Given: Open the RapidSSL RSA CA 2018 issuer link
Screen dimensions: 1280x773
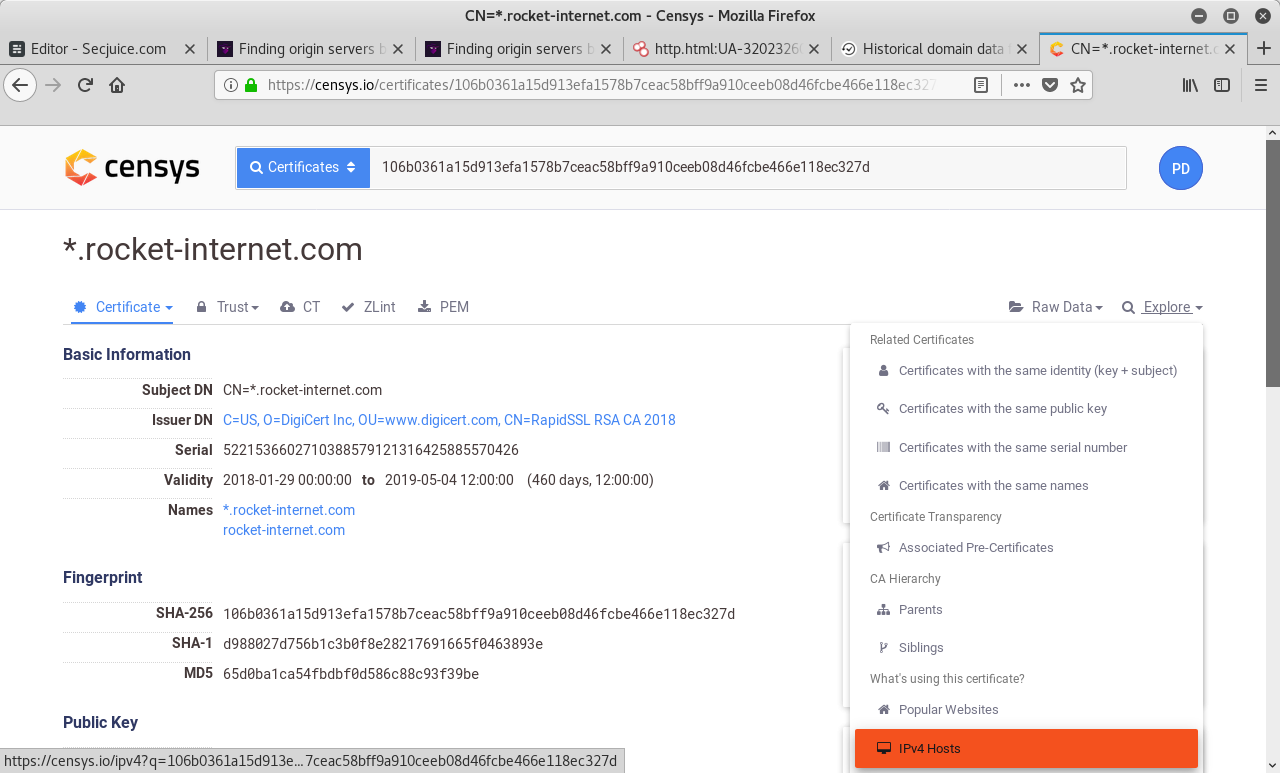Looking at the screenshot, I should point(449,420).
